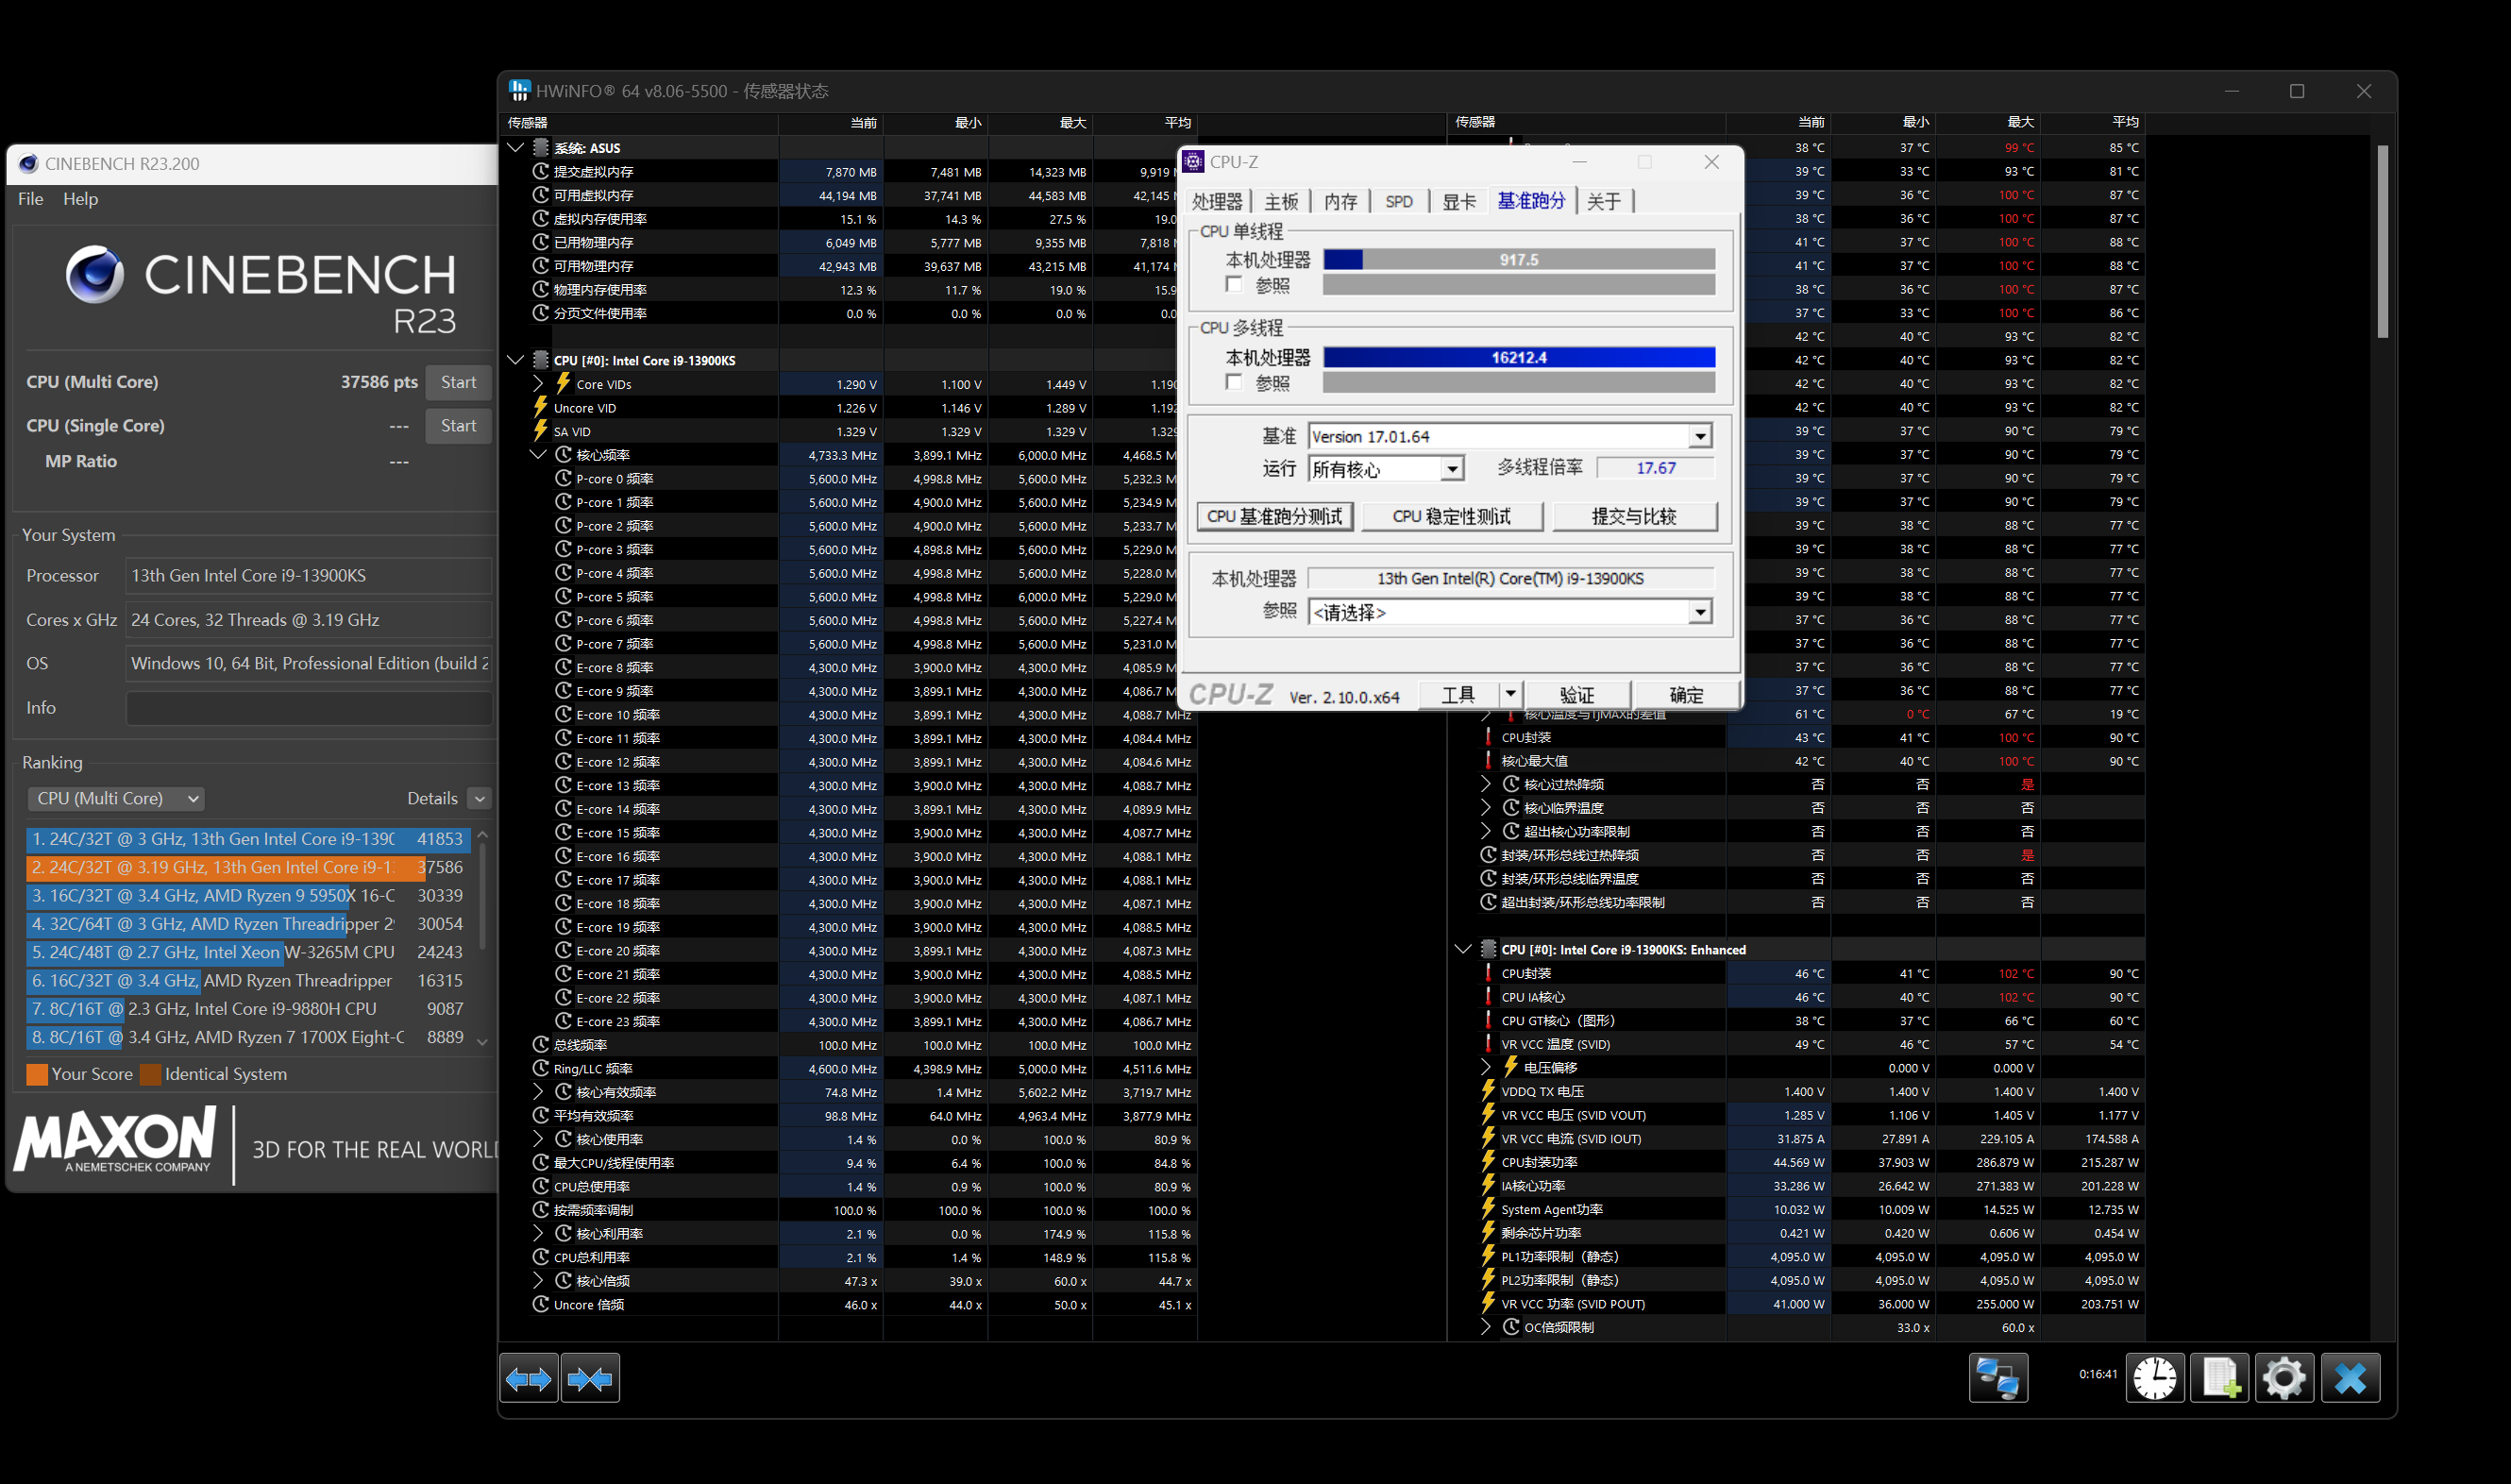
Task: Open the 运行 所有核心 dropdown
Action: point(1452,469)
